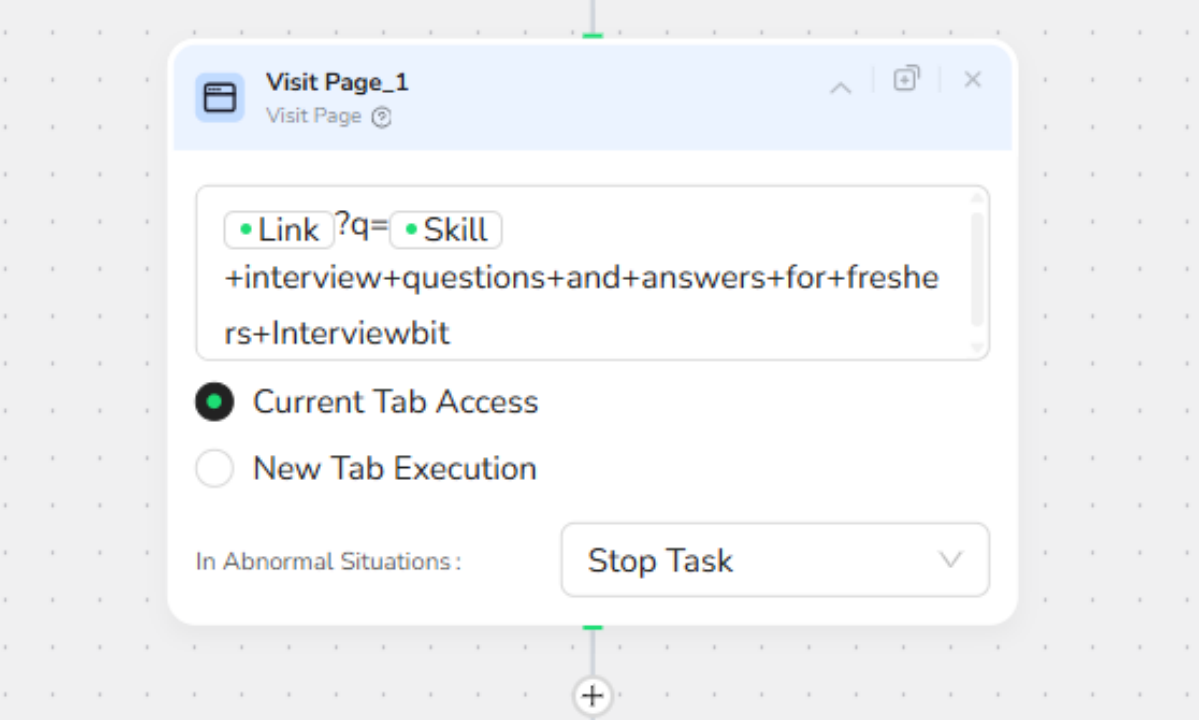Open the Stop Task dropdown
This screenshot has height=720, width=1199.
(775, 560)
